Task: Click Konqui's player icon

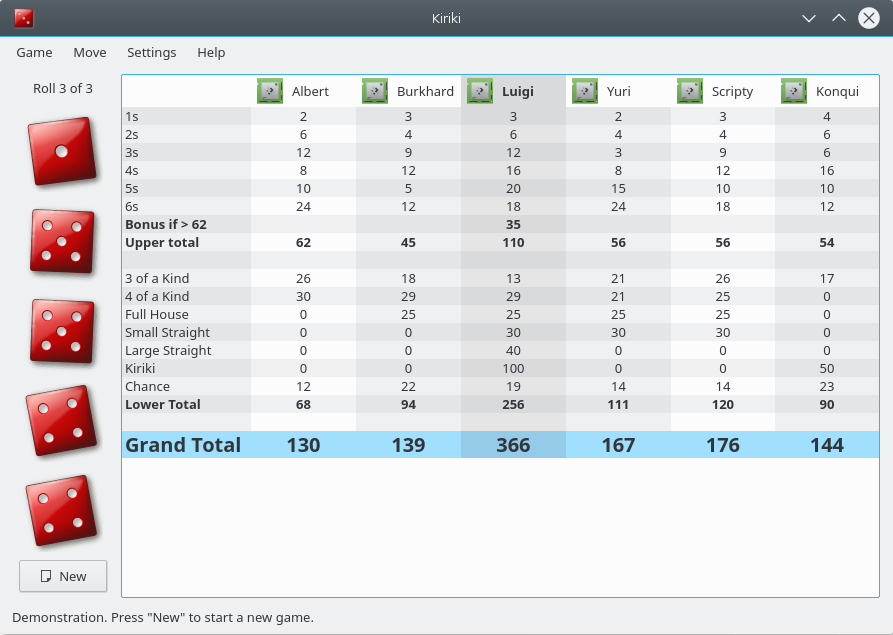Action: [794, 91]
